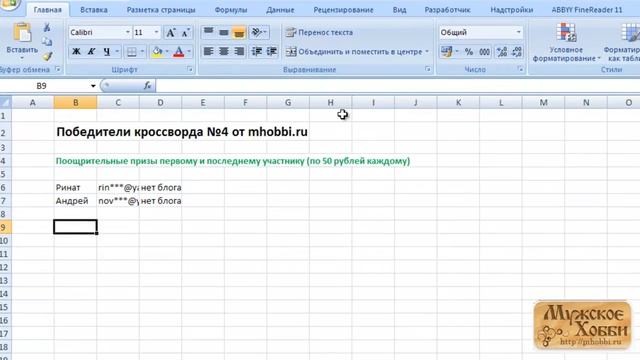Image resolution: width=640 pixels, height=360 pixels.
Task: Click the Office button
Action: 9,4
